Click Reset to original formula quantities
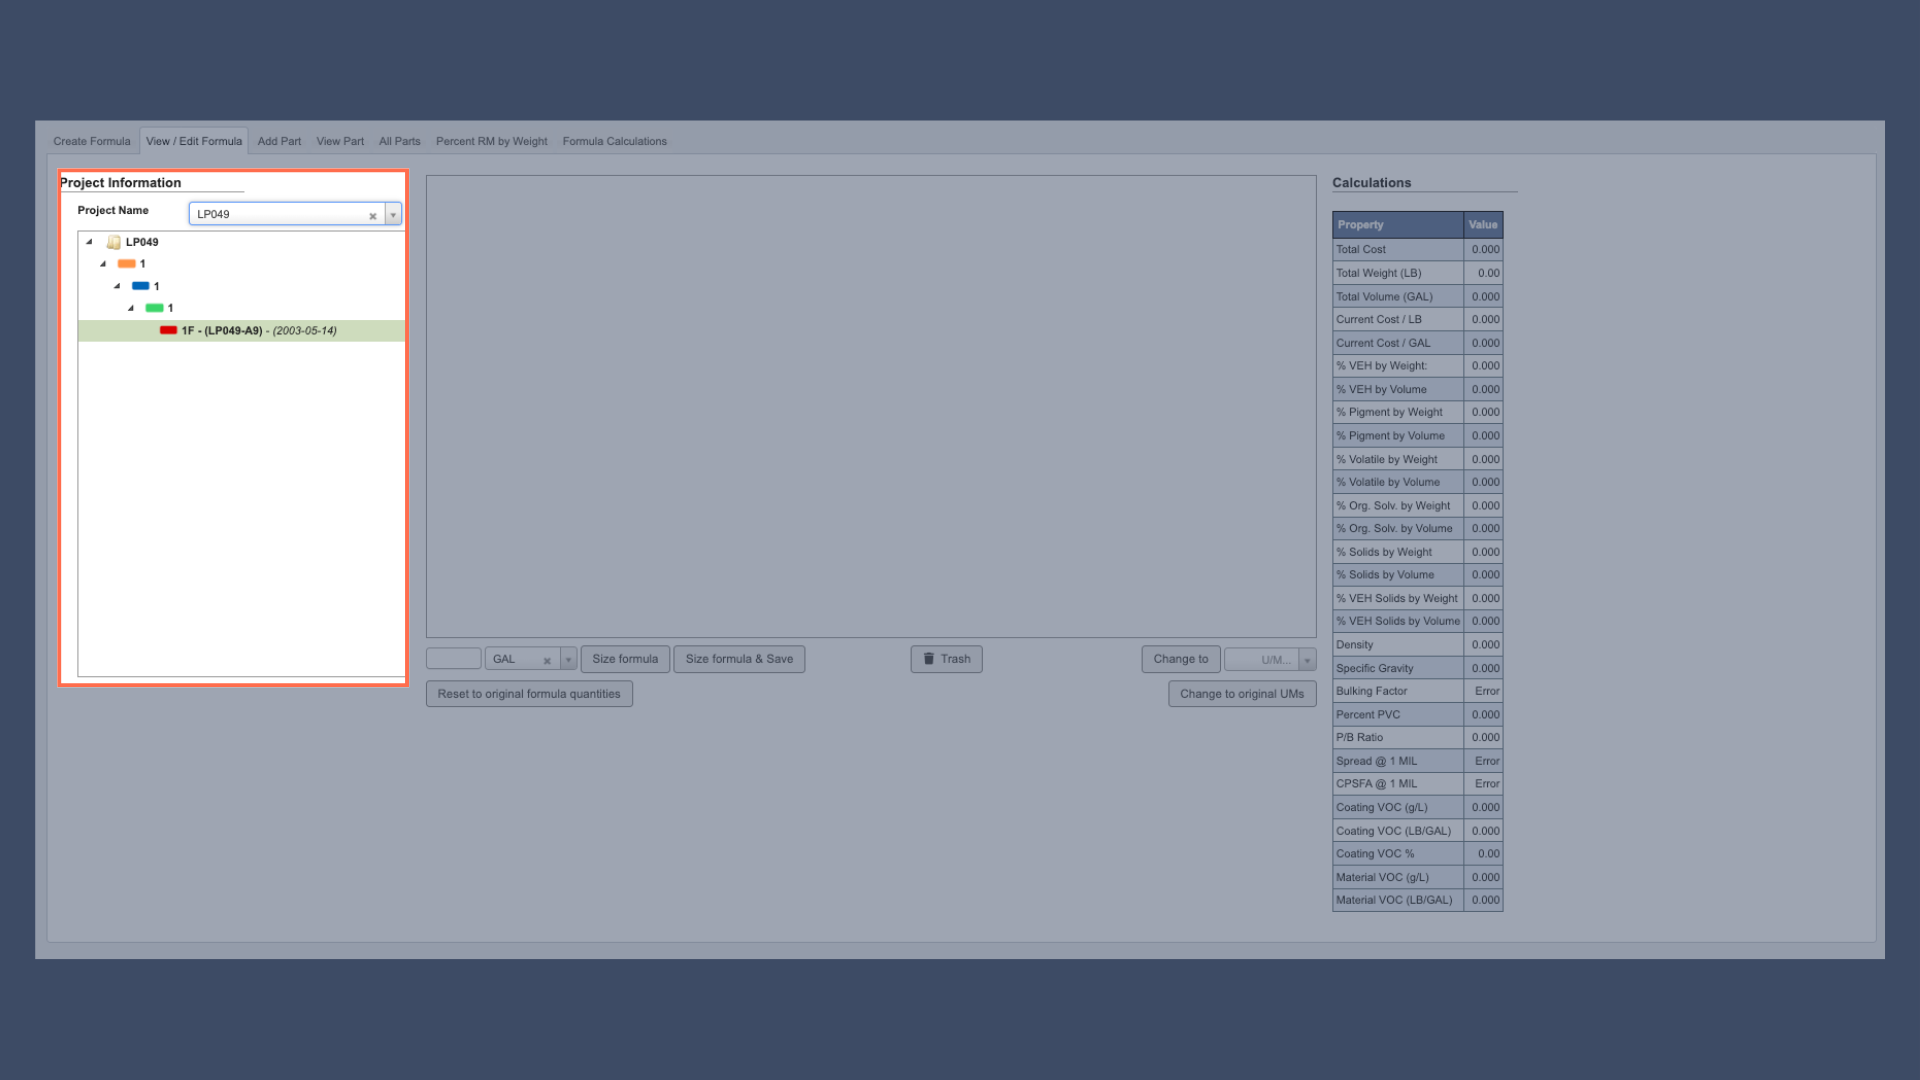This screenshot has height=1080, width=1920. click(529, 693)
